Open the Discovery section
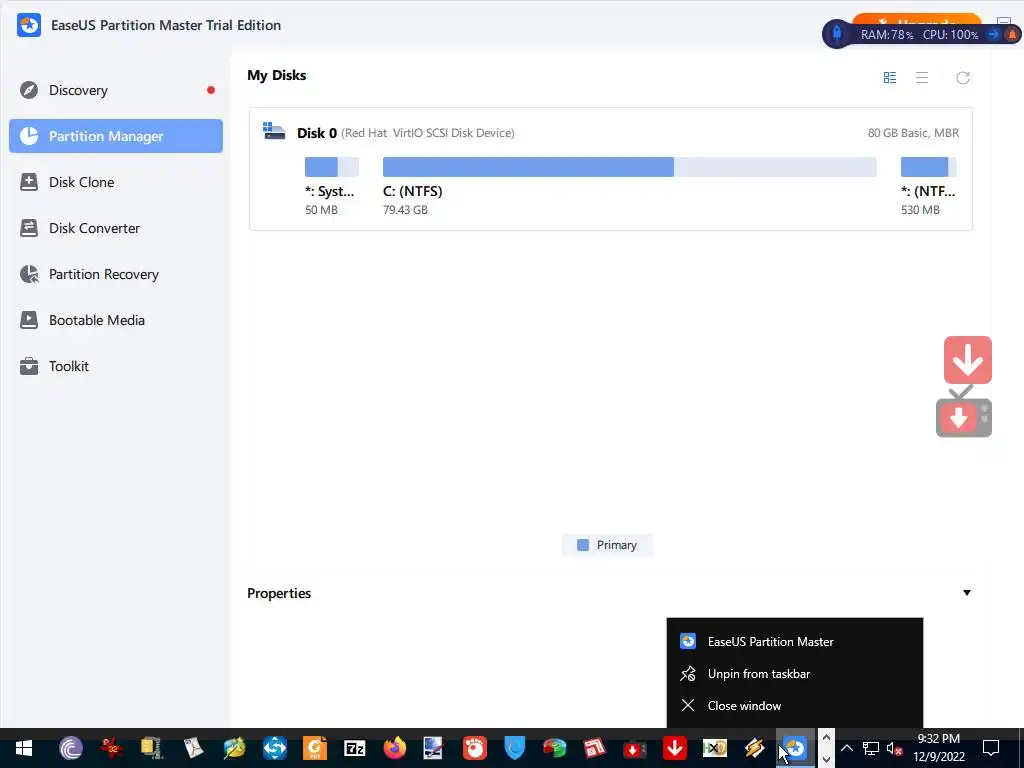The height and width of the screenshot is (768, 1024). [116, 90]
